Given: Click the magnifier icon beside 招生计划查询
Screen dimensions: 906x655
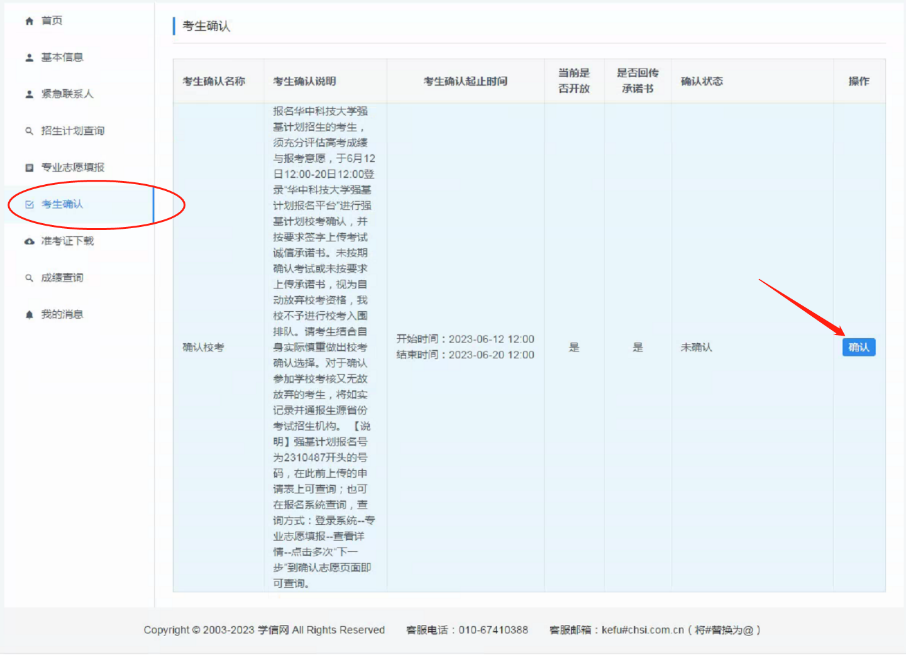Looking at the screenshot, I should [29, 131].
